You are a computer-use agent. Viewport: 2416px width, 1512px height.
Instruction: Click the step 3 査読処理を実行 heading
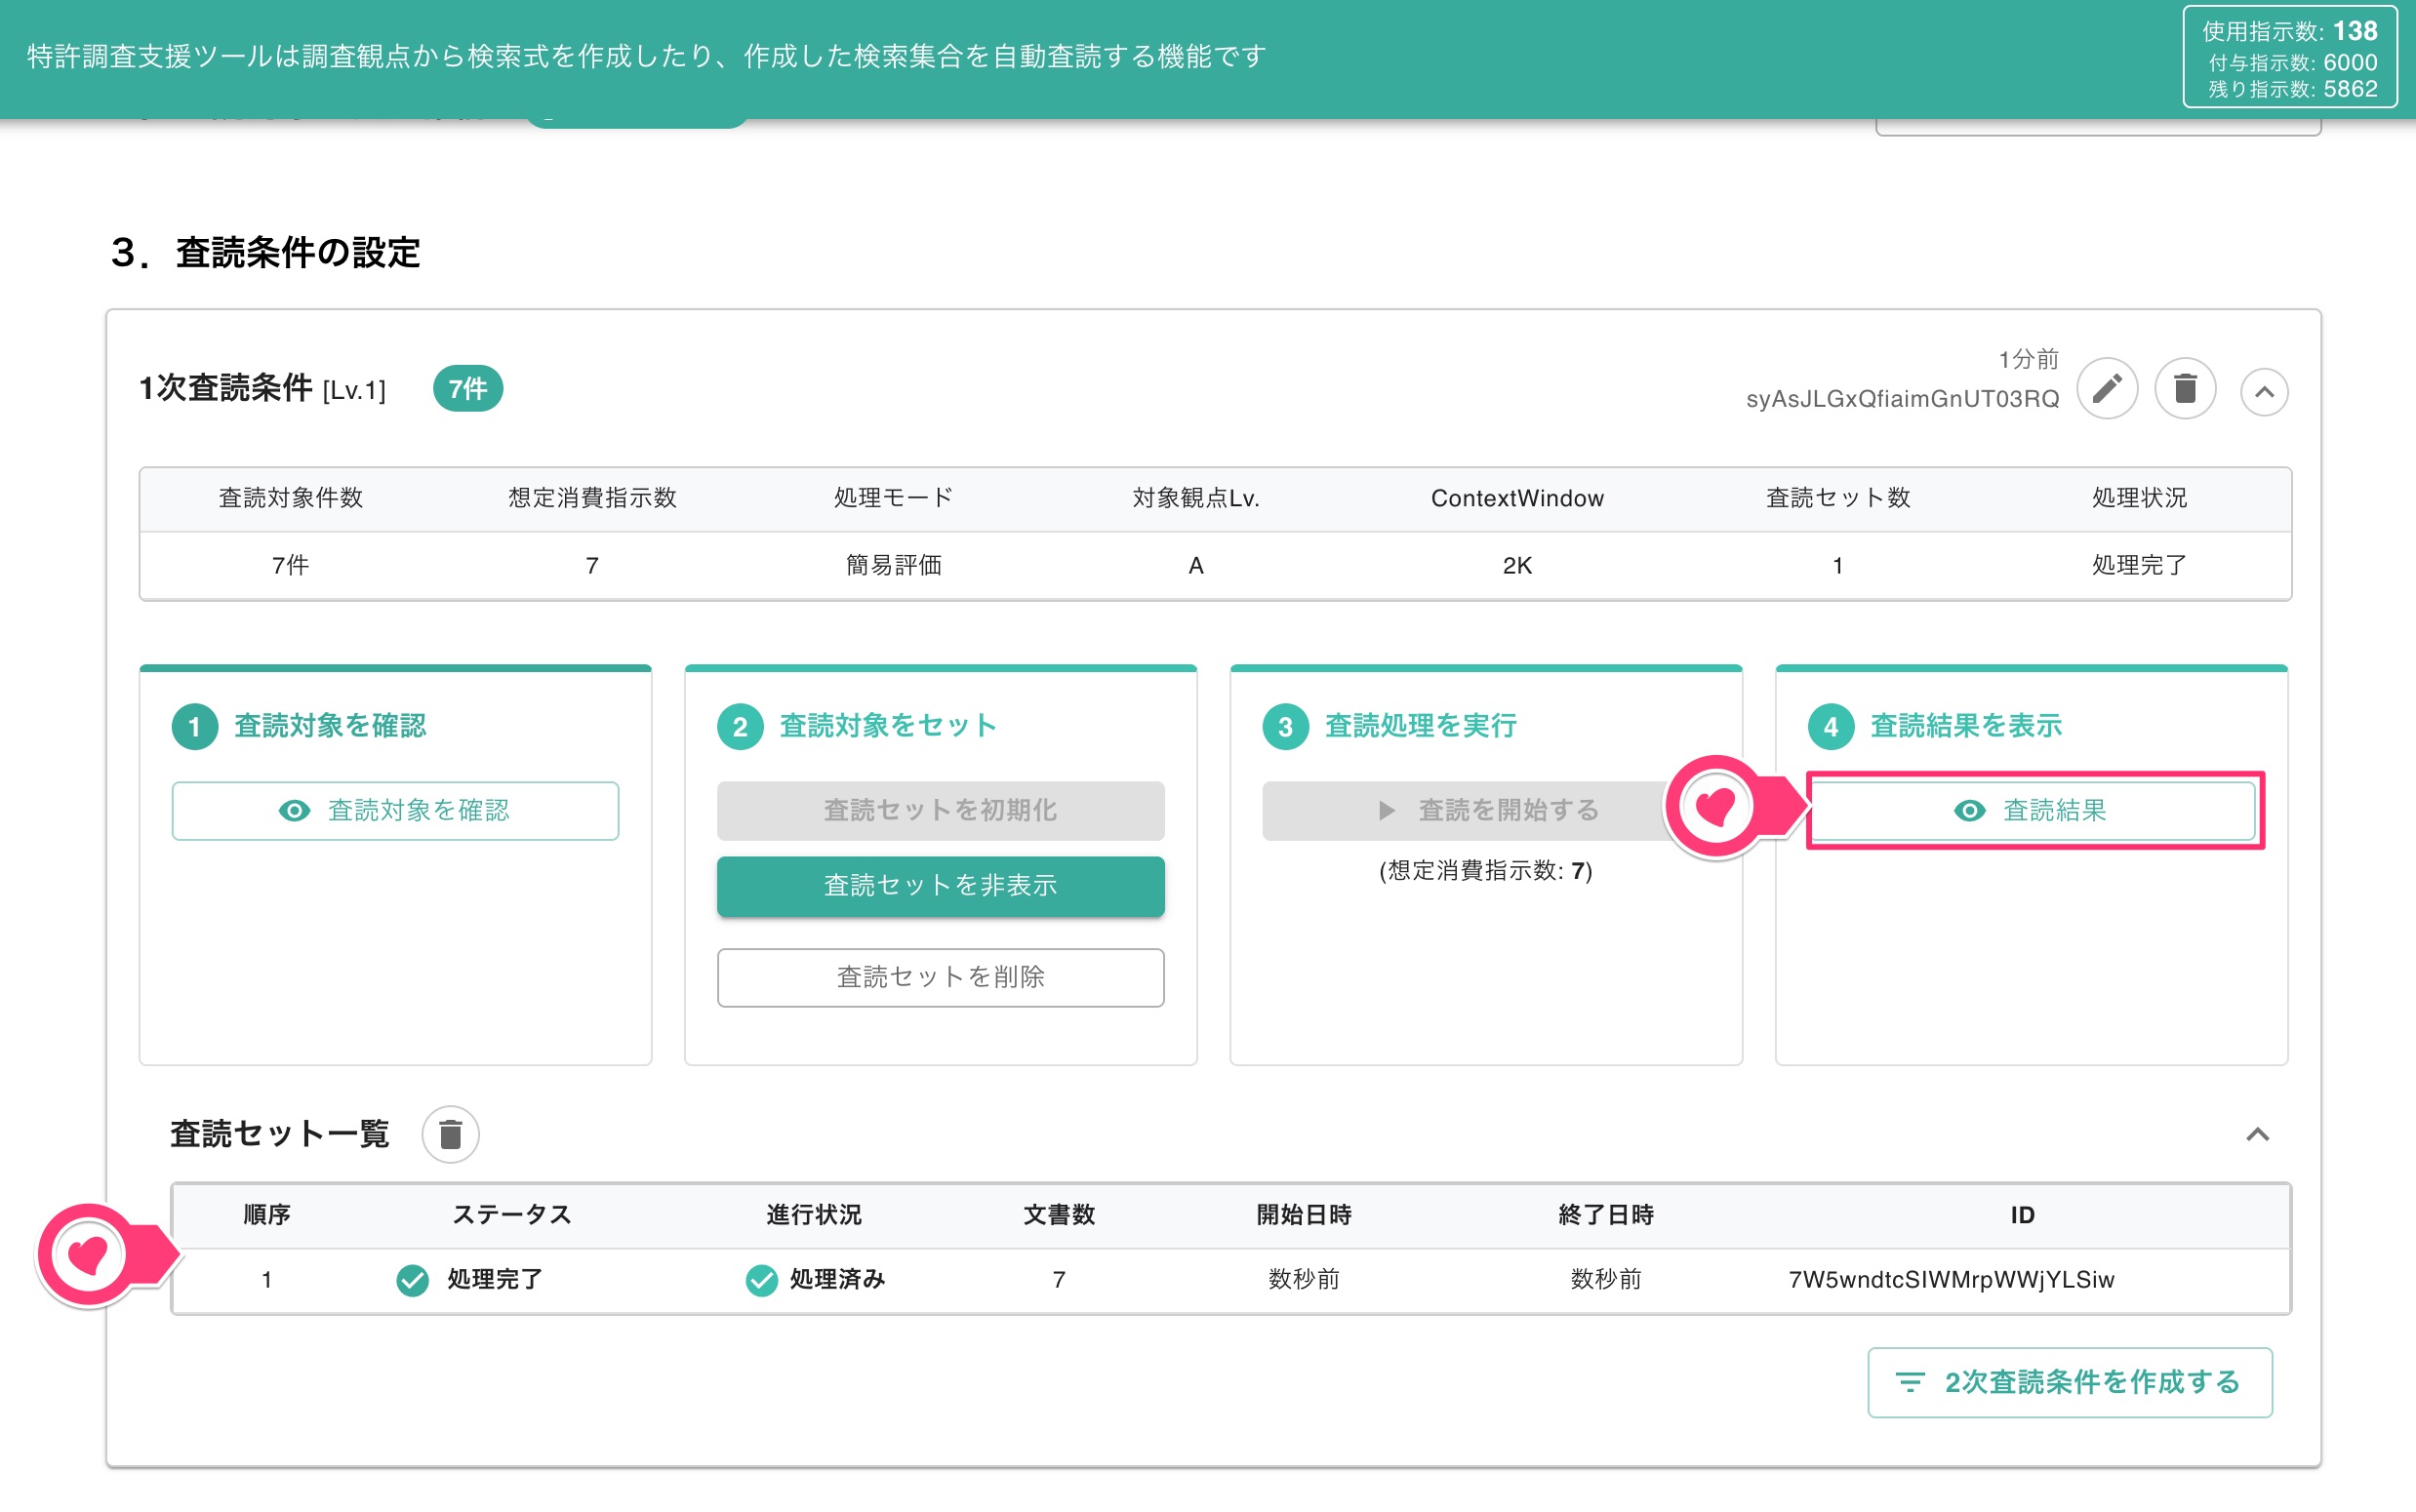pos(1420,726)
